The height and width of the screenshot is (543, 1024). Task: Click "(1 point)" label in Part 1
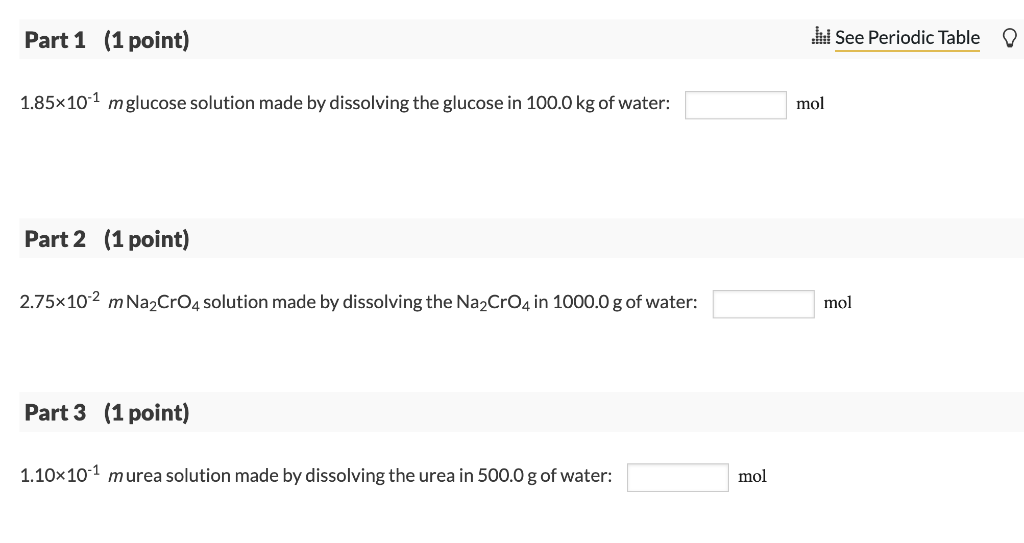tap(146, 40)
